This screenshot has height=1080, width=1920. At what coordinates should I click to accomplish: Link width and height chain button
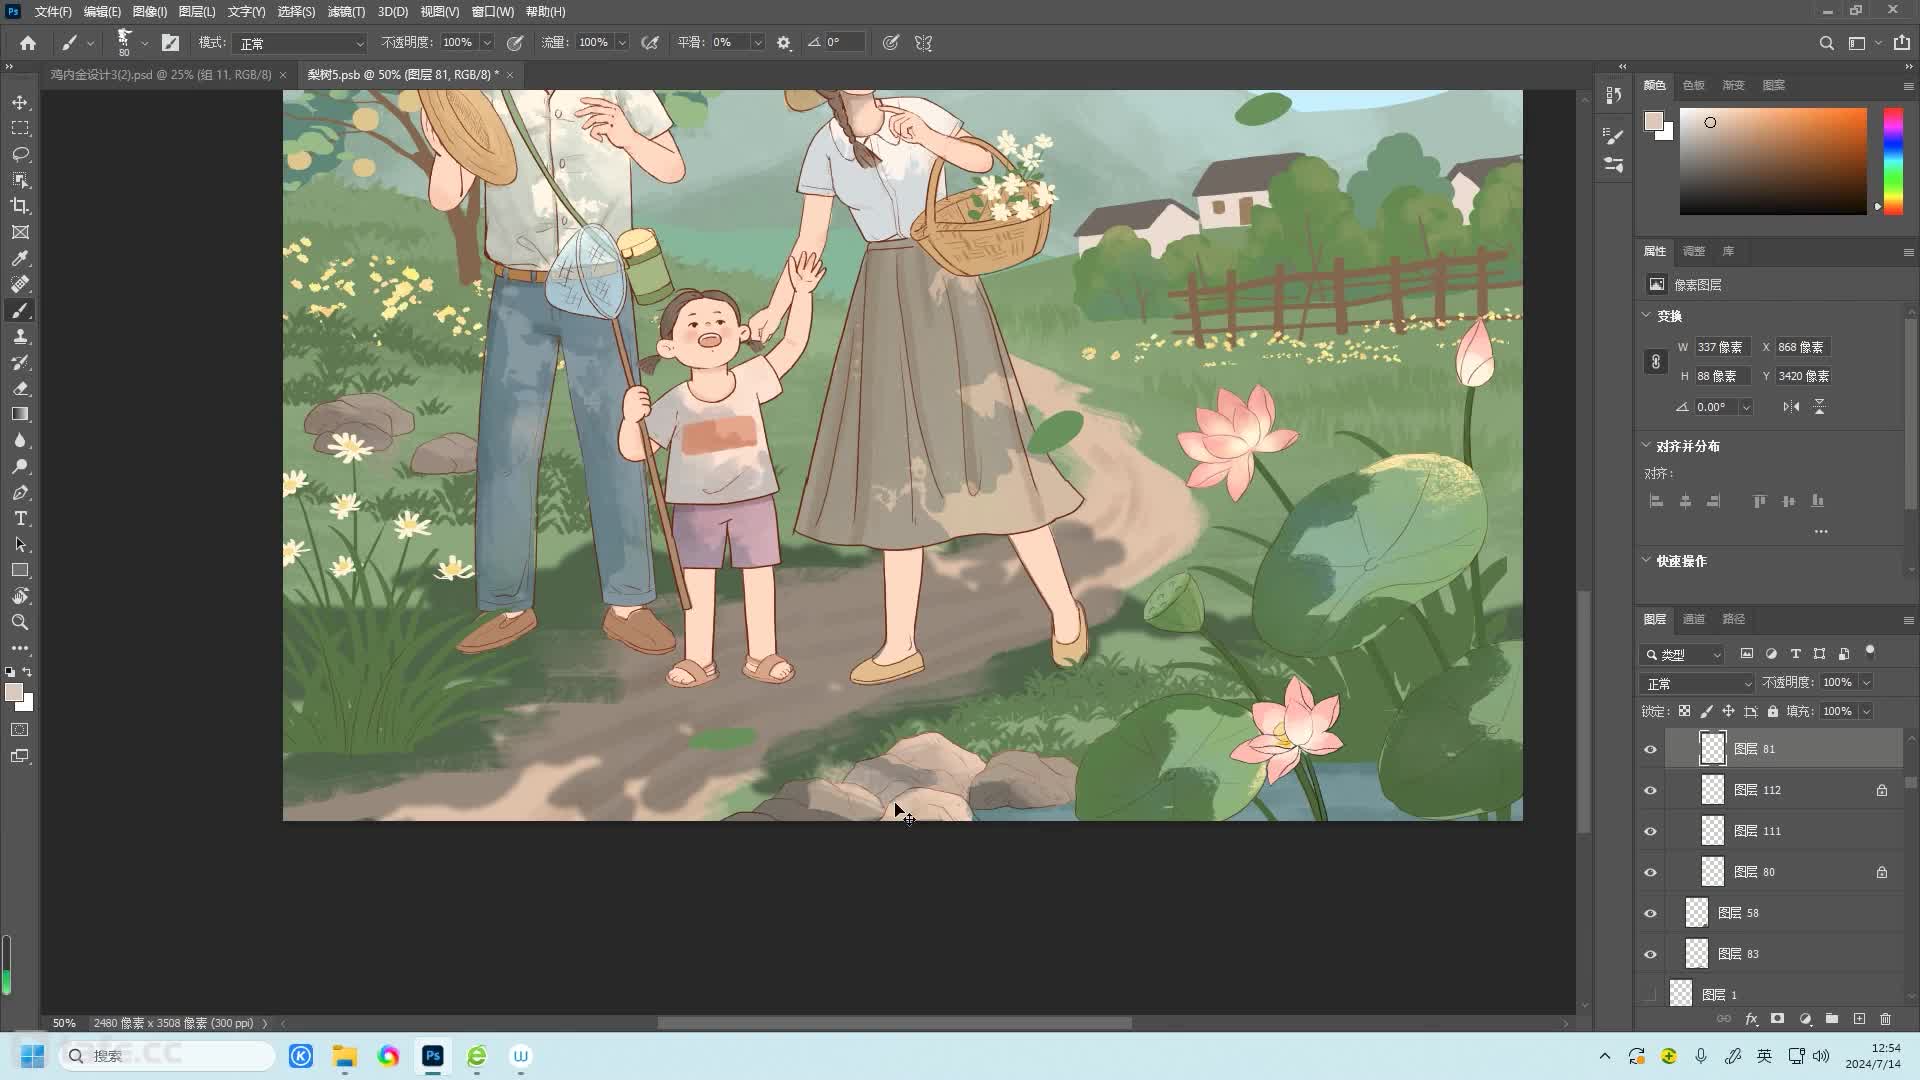tap(1655, 362)
